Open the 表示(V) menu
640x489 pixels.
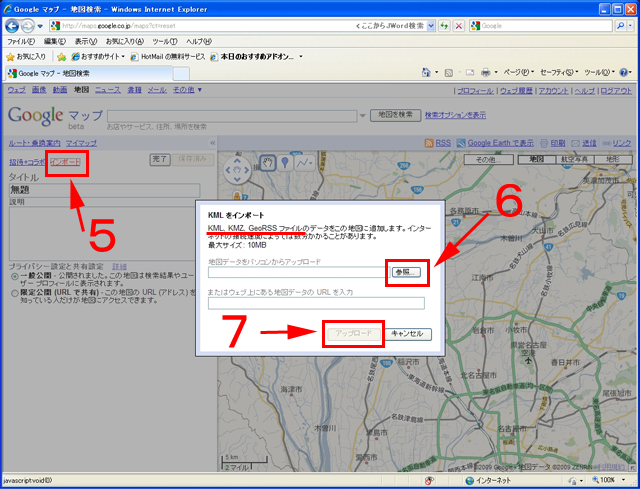85,42
